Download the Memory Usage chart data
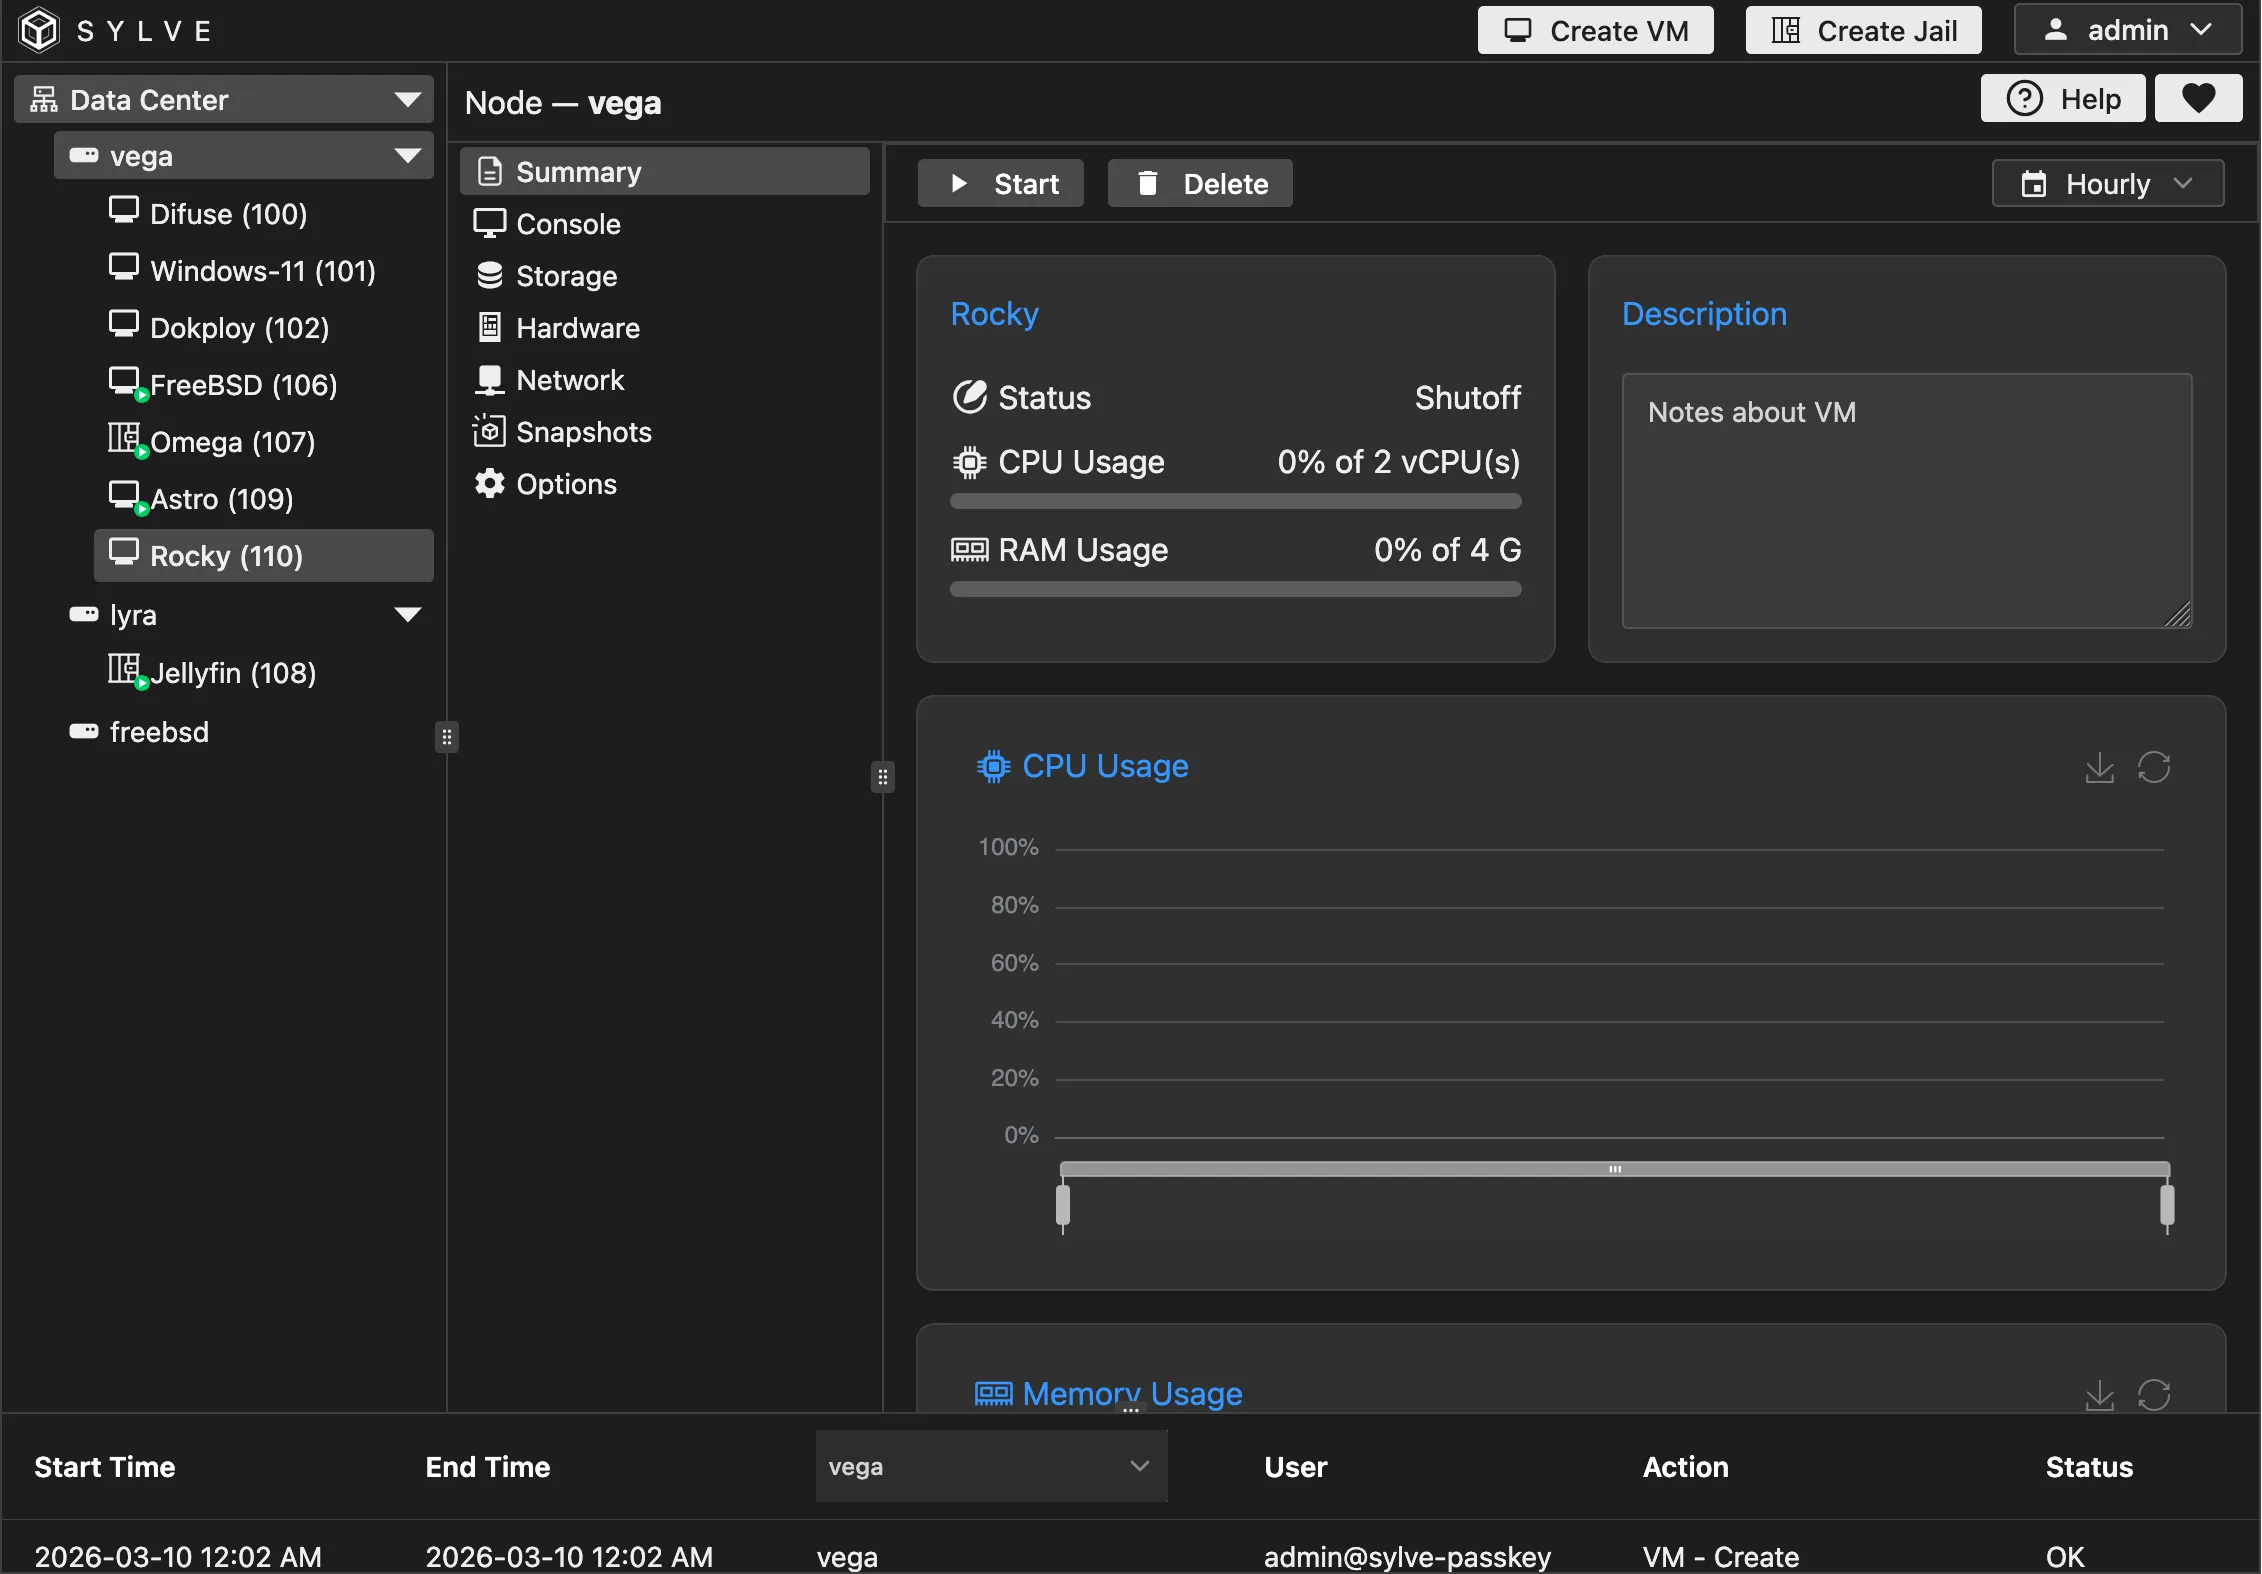 [x=2099, y=1394]
